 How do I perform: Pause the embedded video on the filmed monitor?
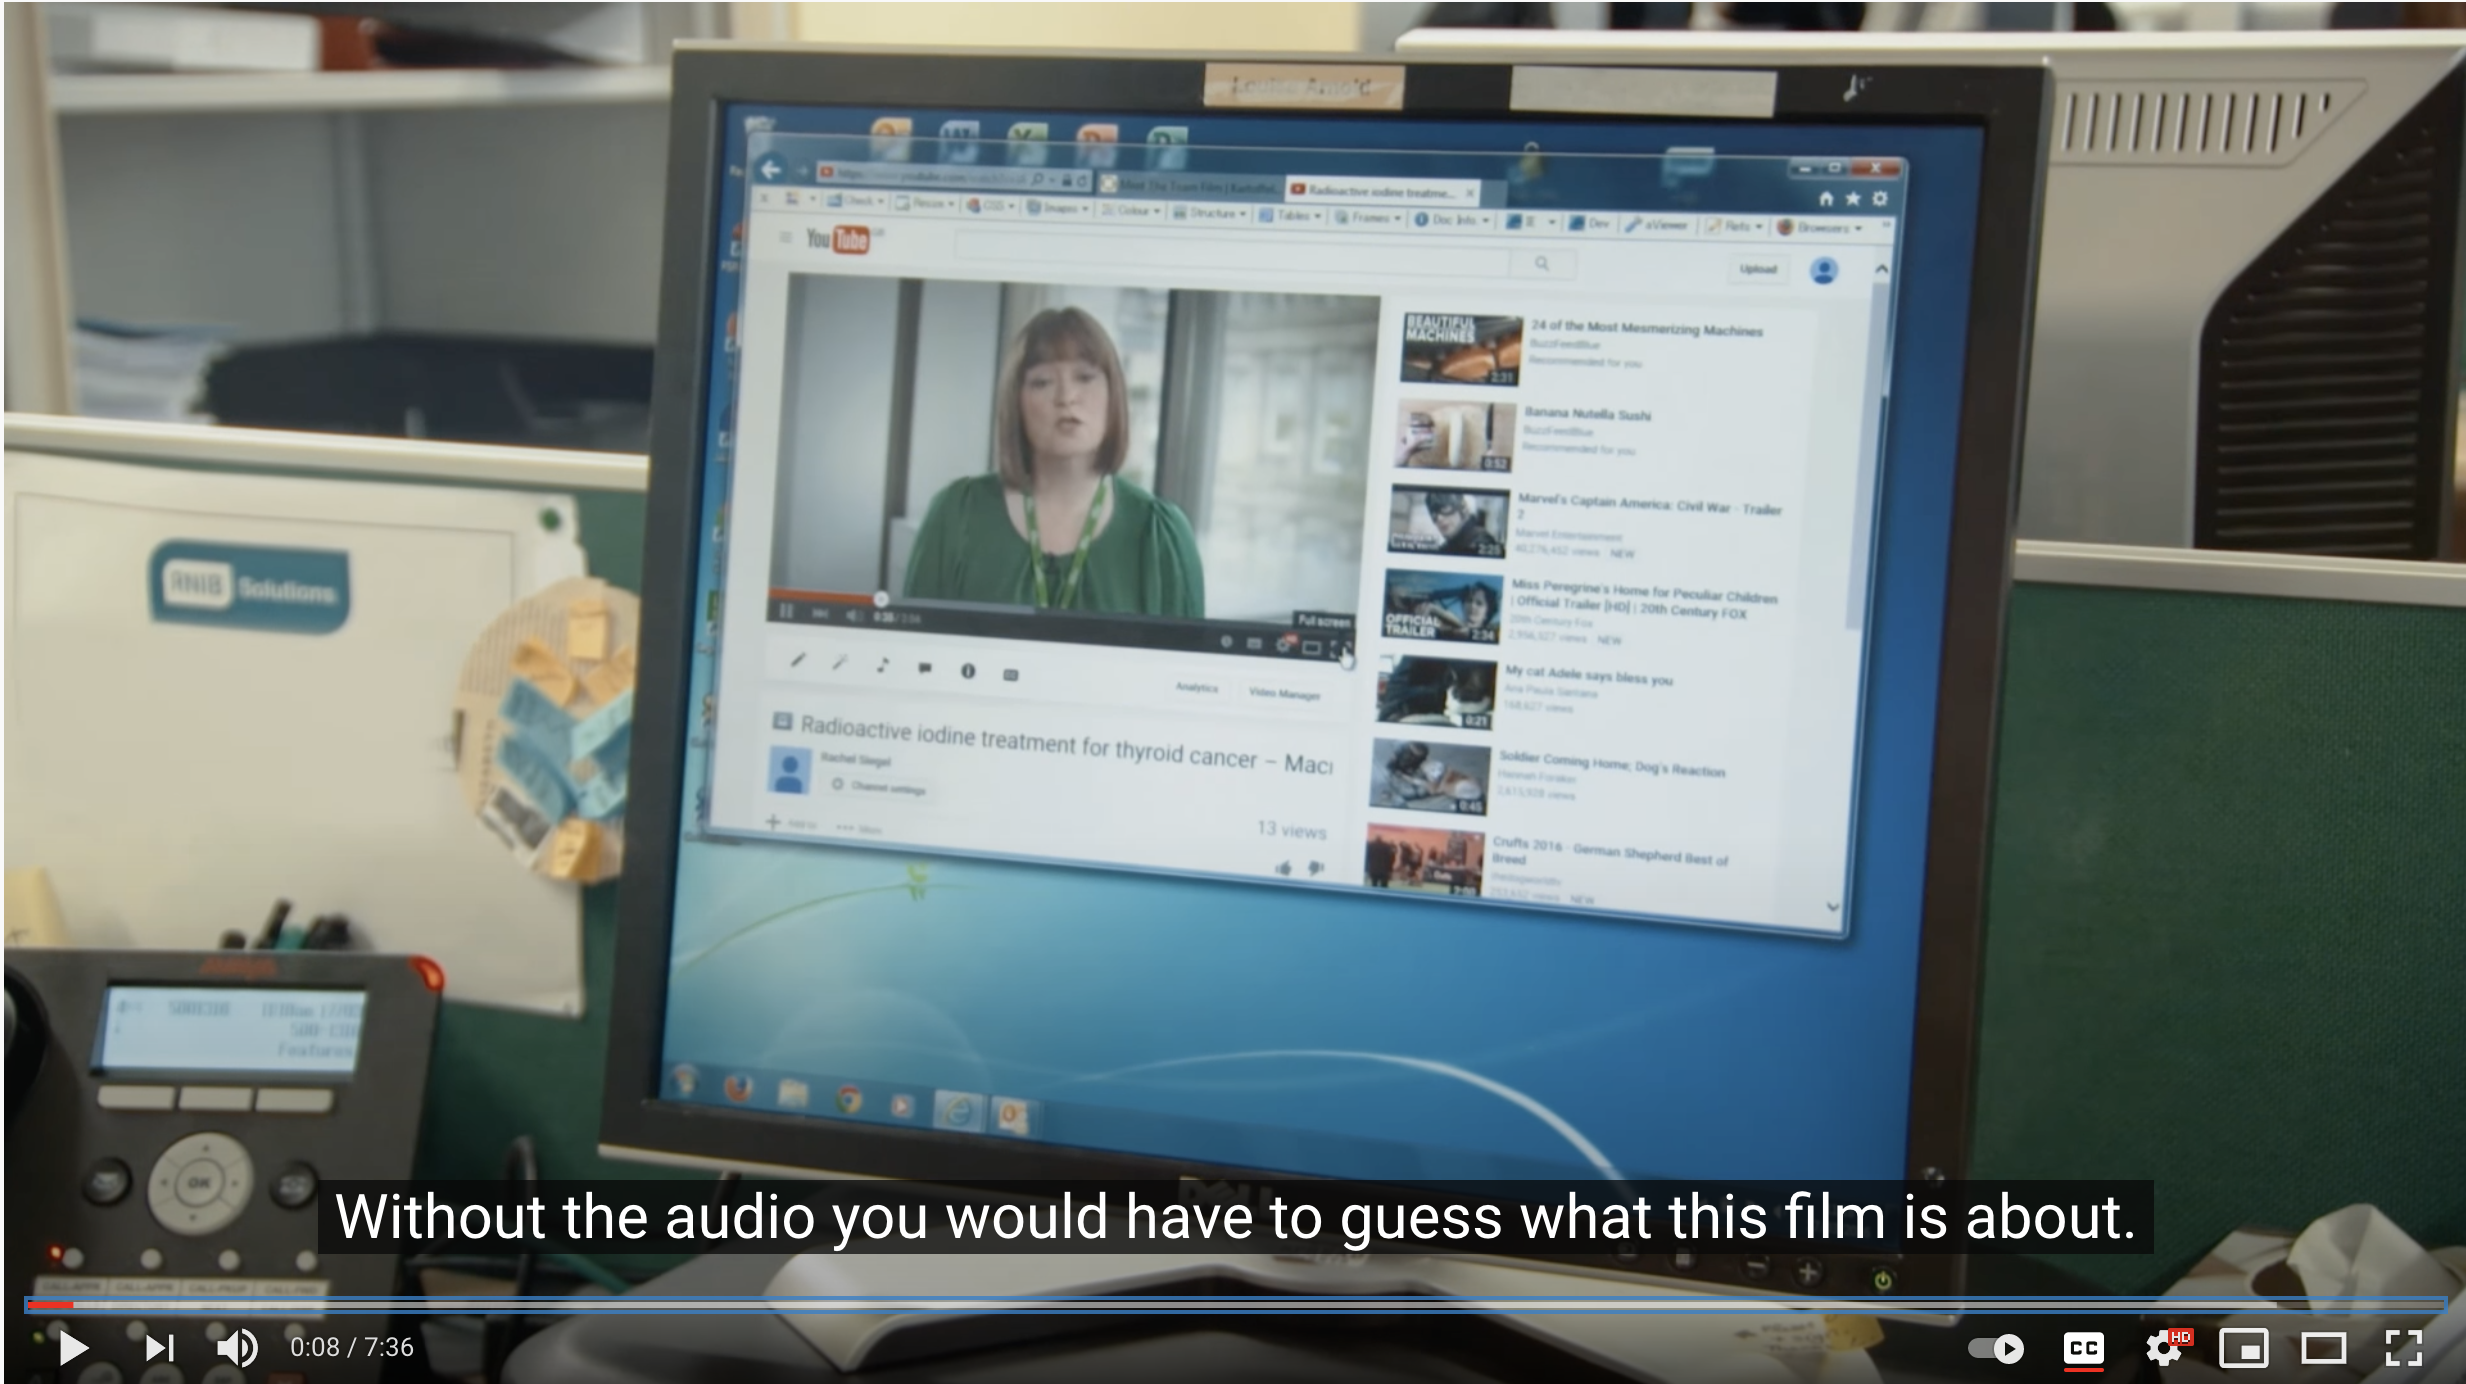pos(786,610)
